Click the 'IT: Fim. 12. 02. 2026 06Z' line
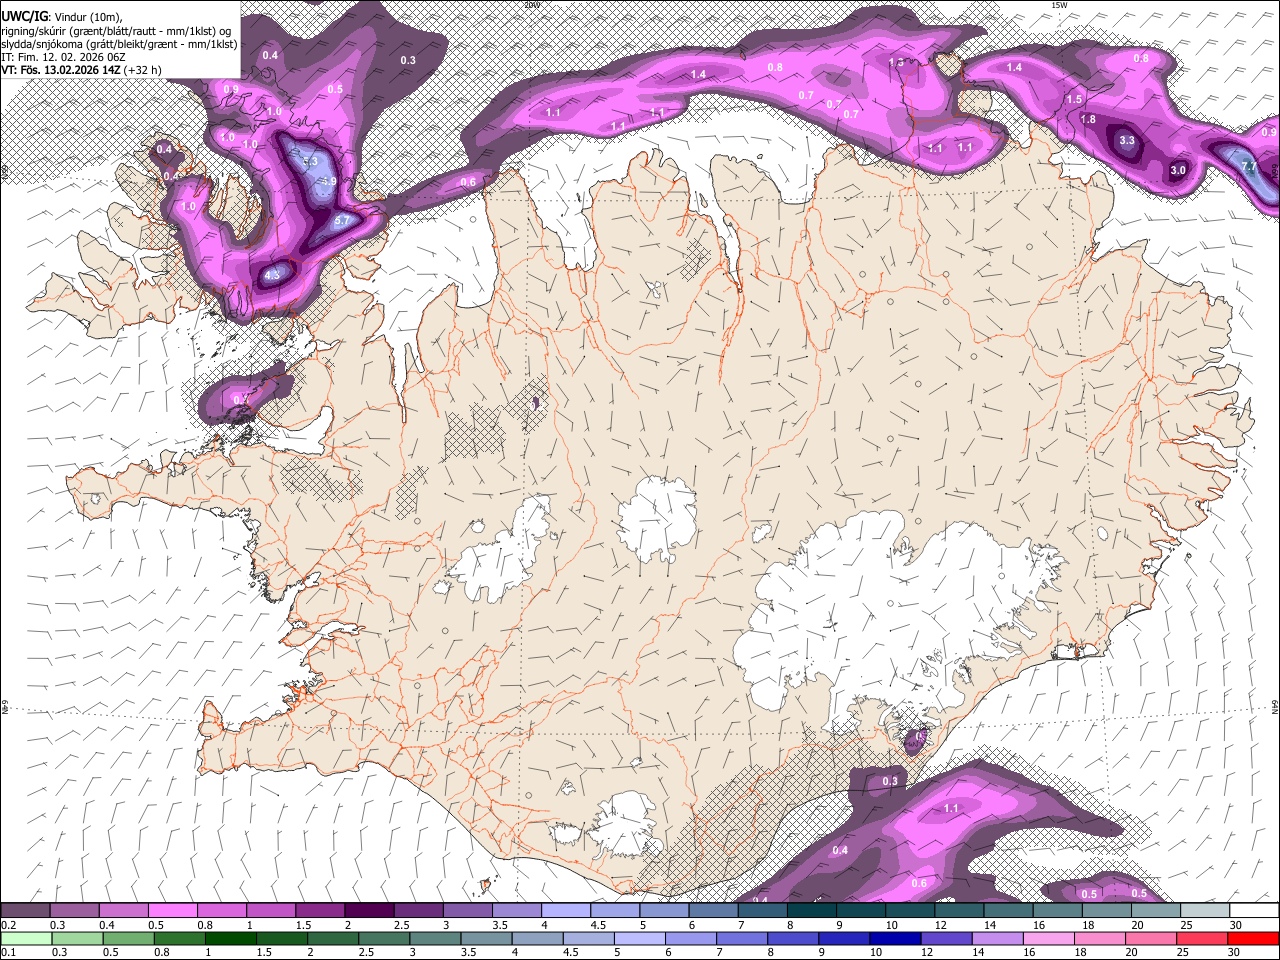Screen dimensions: 1280x960 (x=63, y=57)
